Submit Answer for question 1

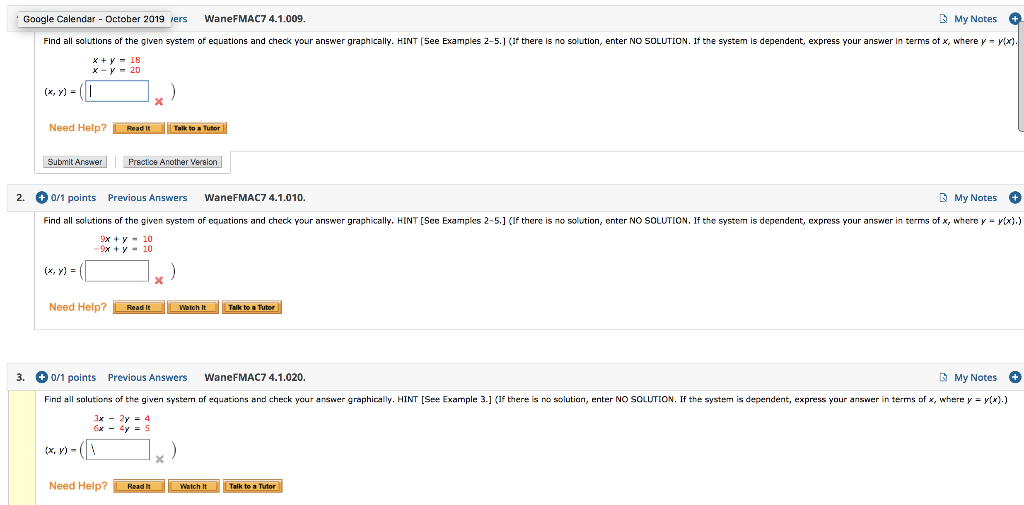pyautogui.click(x=75, y=162)
